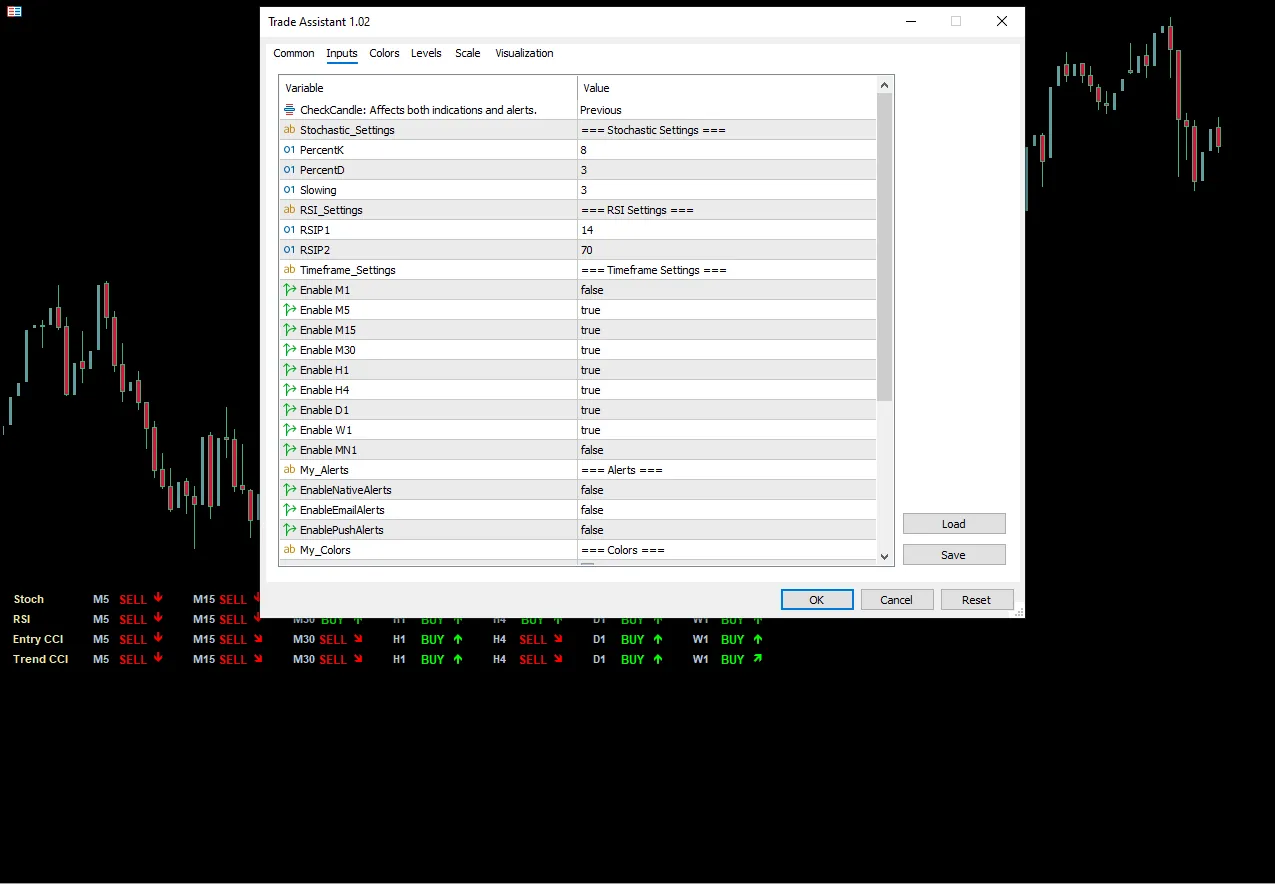Switch to the Visualization tab
Viewport: 1275px width, 884px height.
pos(524,53)
